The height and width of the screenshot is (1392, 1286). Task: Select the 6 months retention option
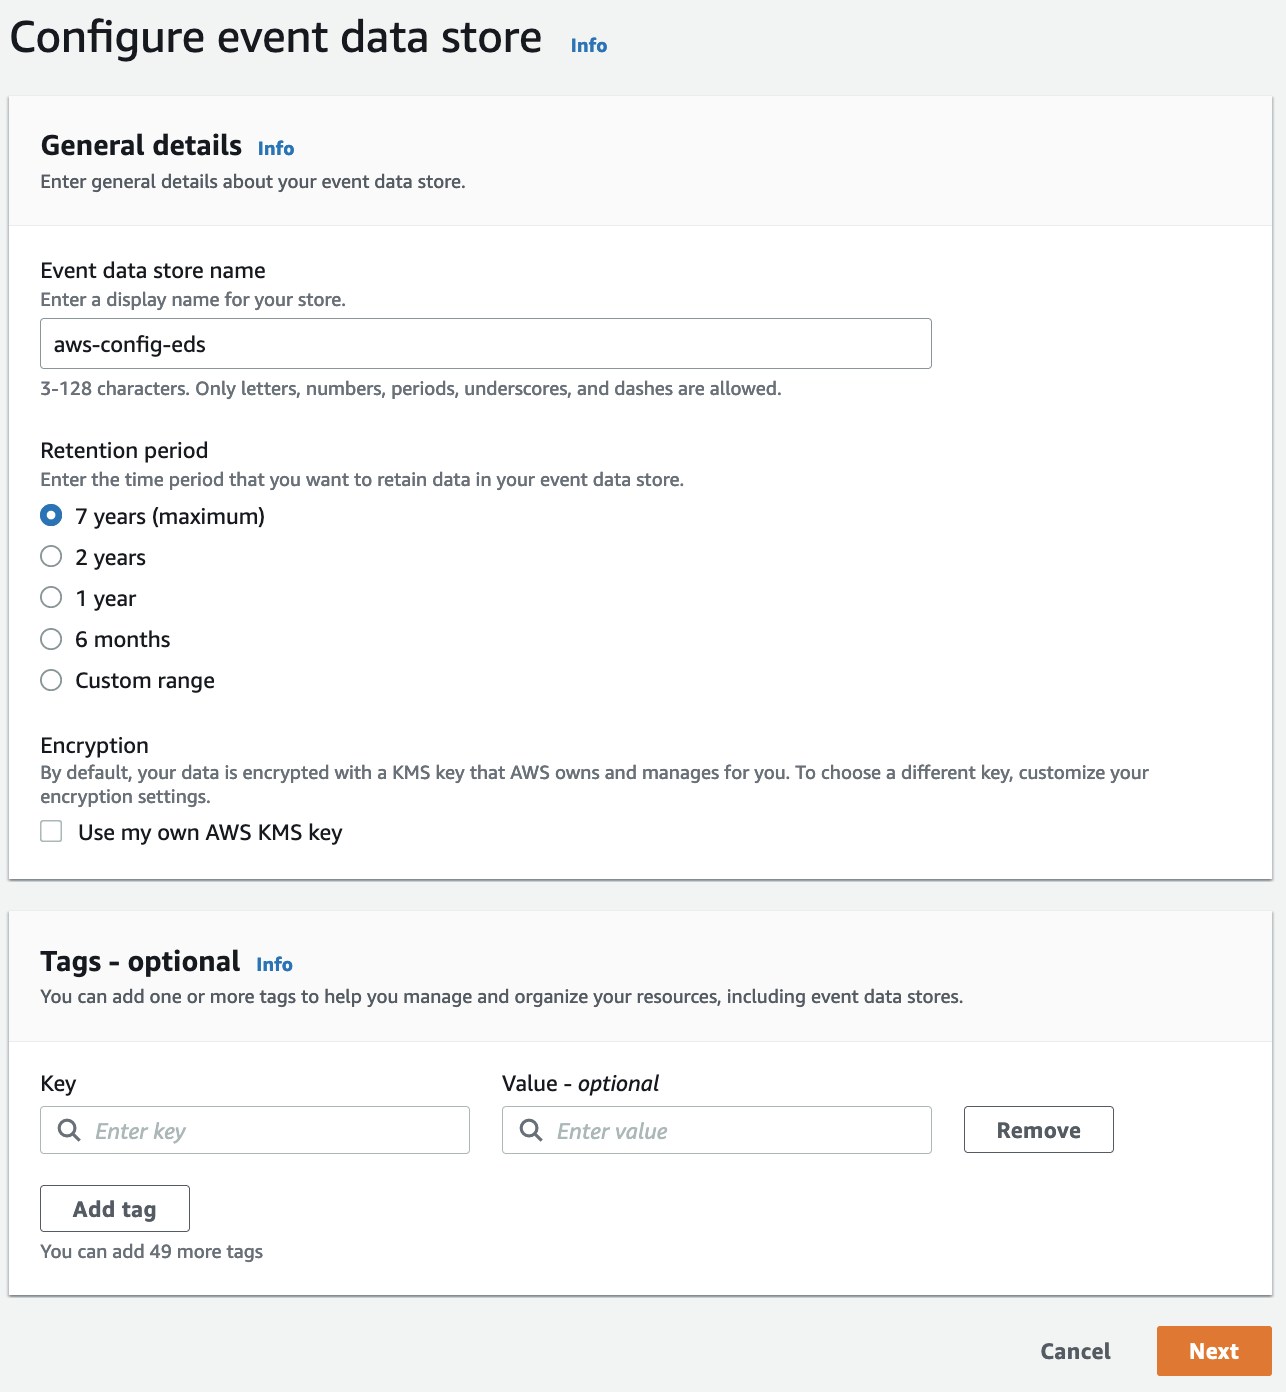(x=51, y=639)
